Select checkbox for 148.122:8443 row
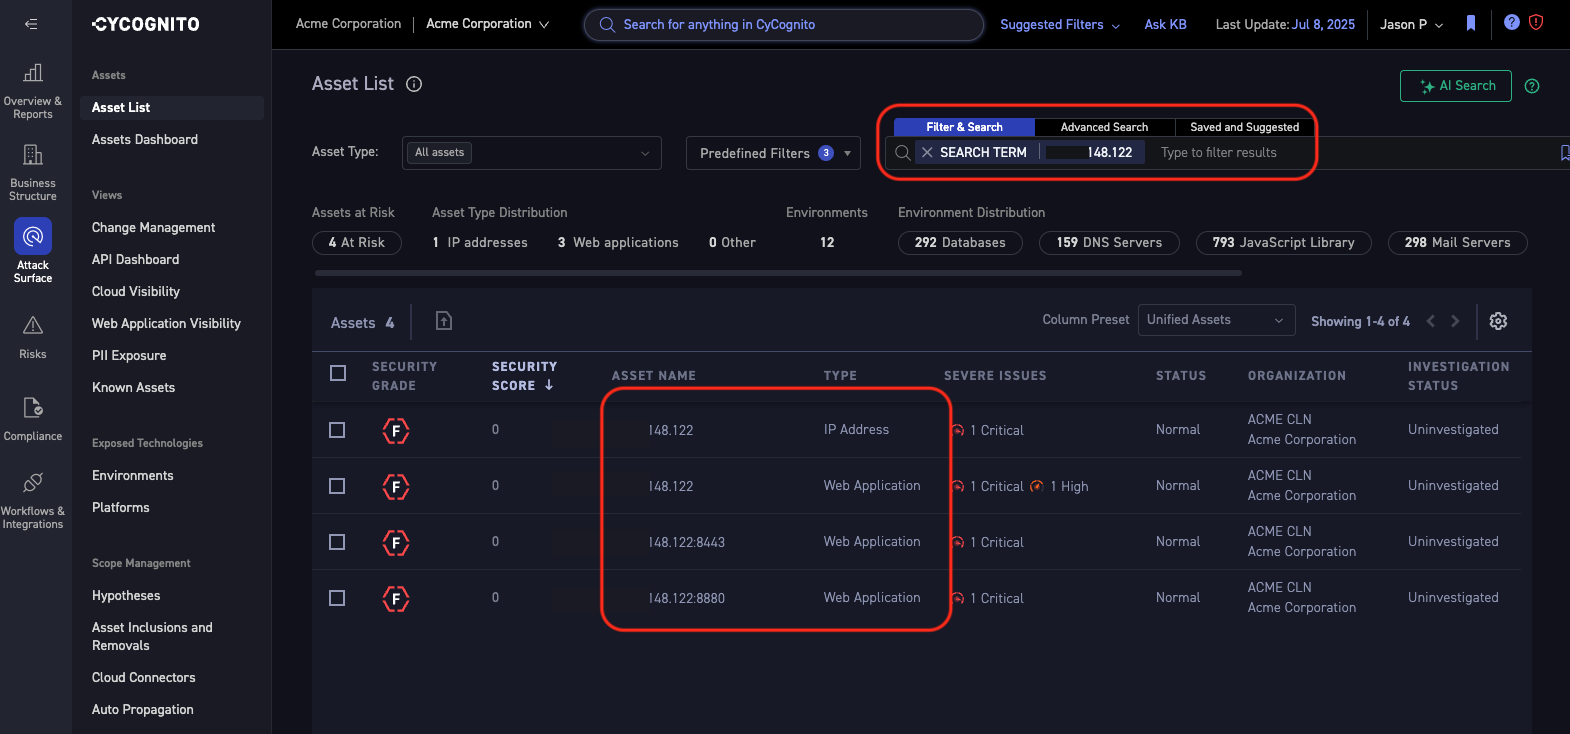 coord(337,542)
